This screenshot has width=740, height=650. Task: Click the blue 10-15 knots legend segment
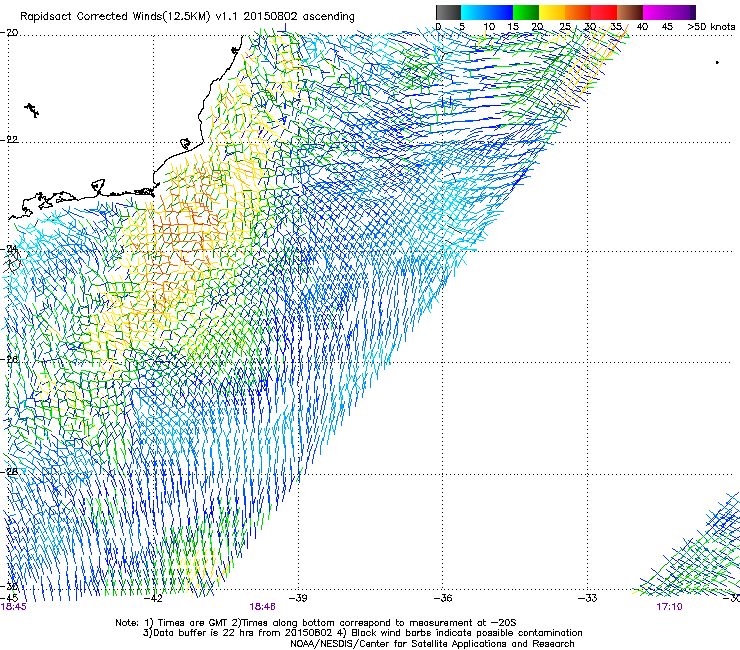coord(500,12)
